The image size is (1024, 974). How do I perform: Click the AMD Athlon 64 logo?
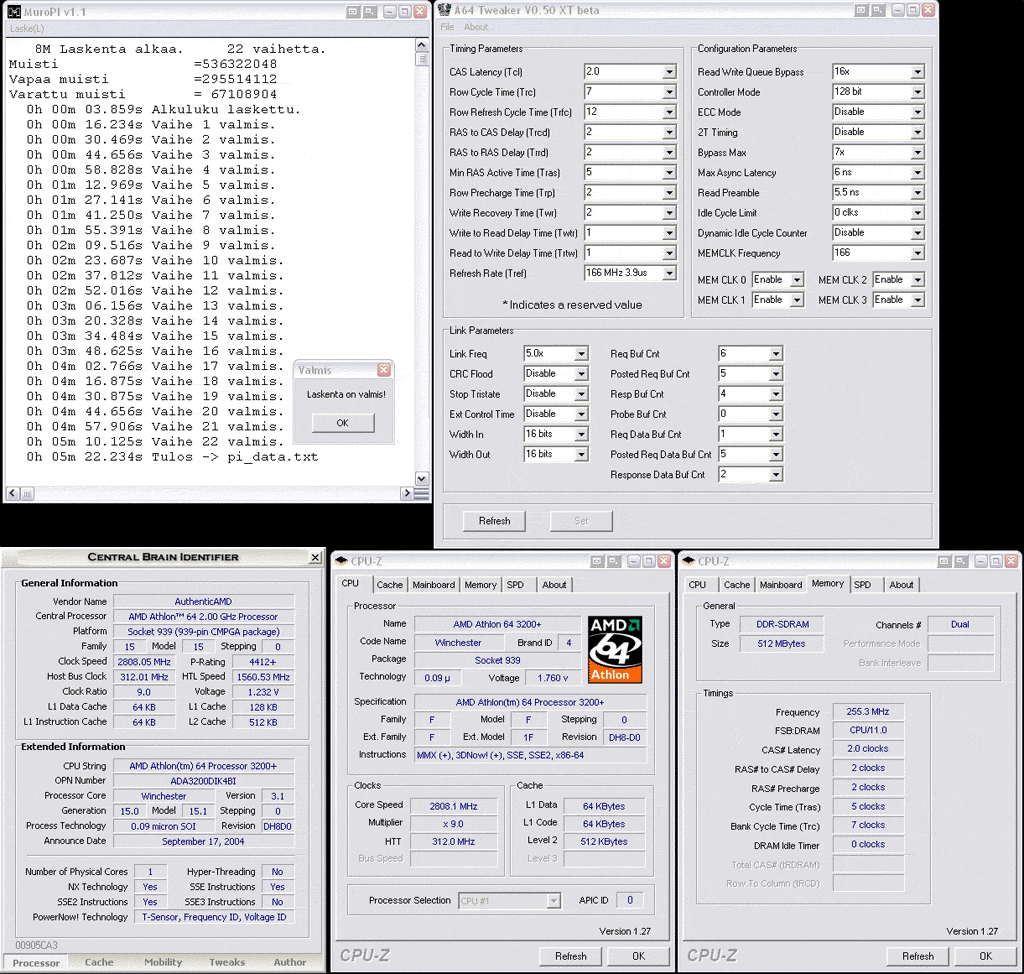tap(614, 649)
